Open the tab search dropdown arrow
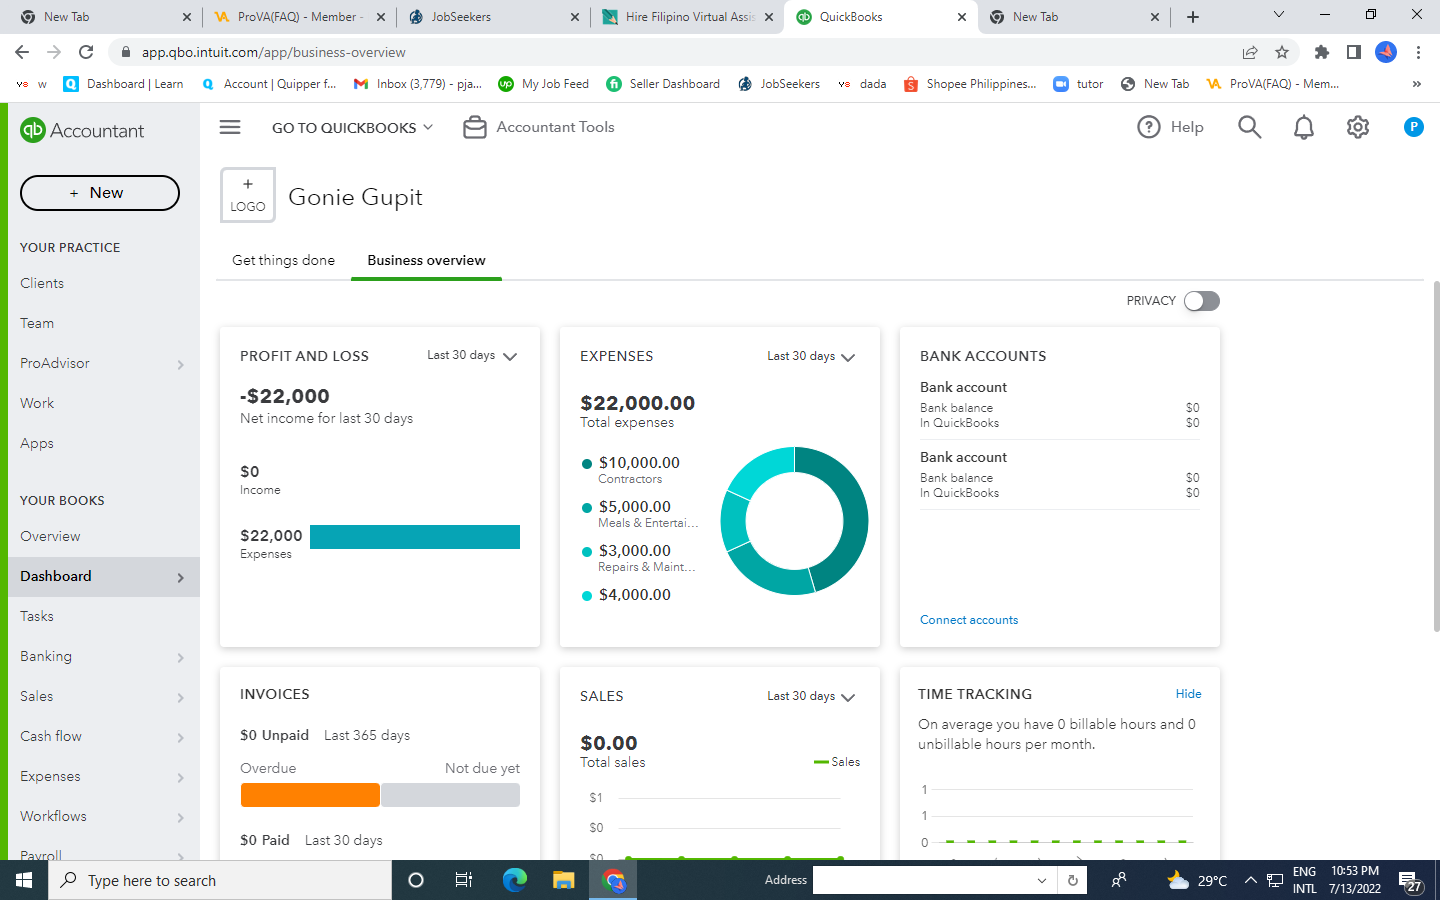The height and width of the screenshot is (900, 1440). click(1279, 15)
